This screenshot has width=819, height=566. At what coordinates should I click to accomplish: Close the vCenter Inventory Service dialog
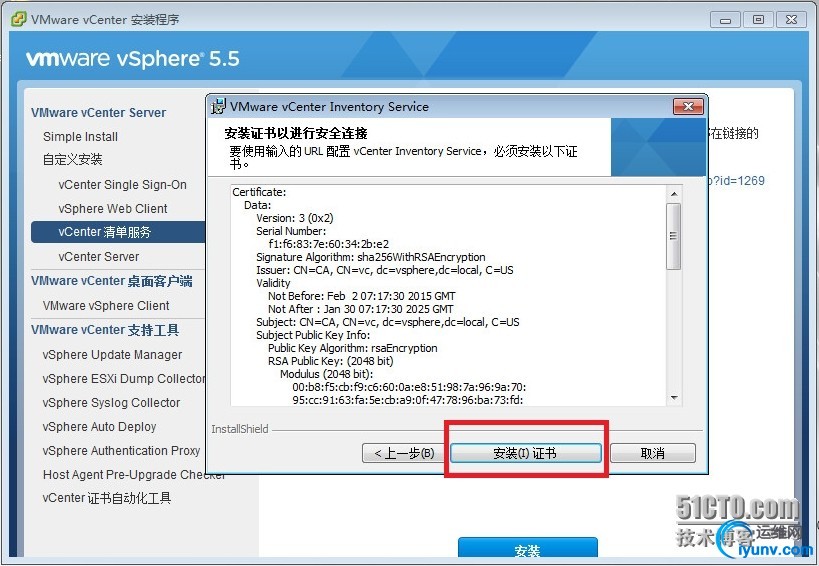(x=688, y=107)
